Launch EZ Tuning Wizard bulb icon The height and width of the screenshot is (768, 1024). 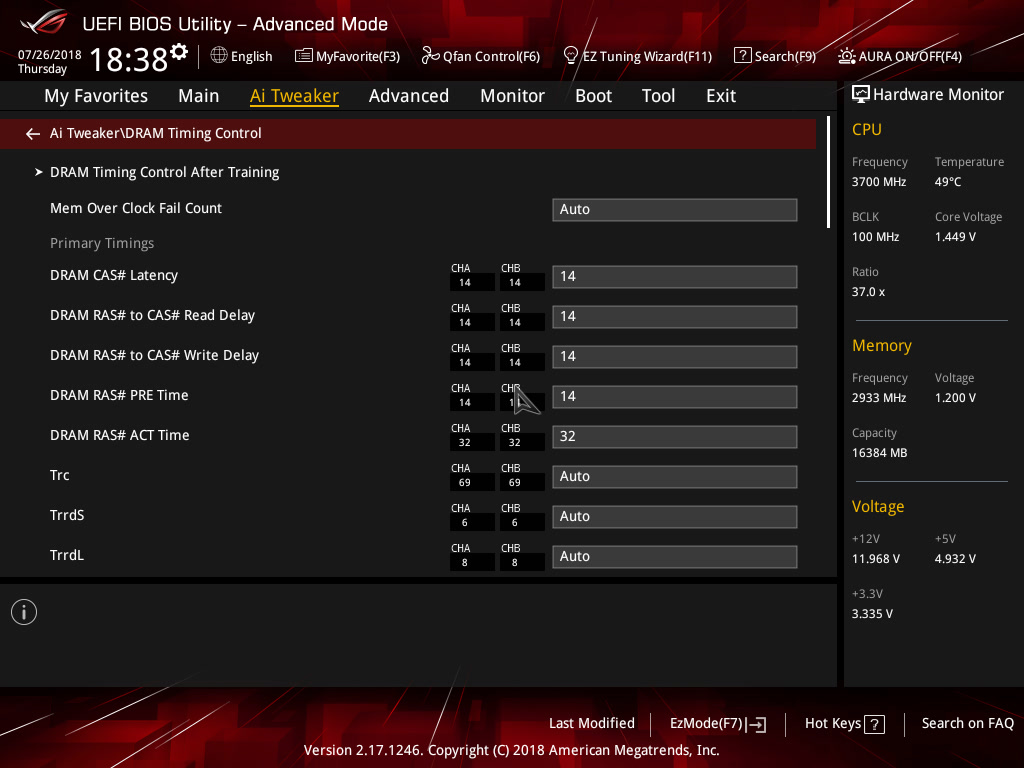[570, 56]
